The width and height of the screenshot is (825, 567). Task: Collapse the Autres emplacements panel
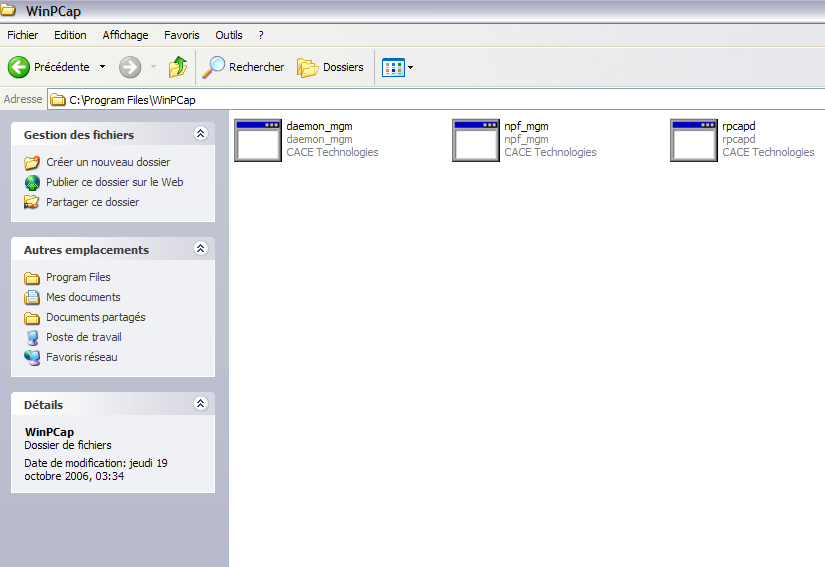(200, 248)
